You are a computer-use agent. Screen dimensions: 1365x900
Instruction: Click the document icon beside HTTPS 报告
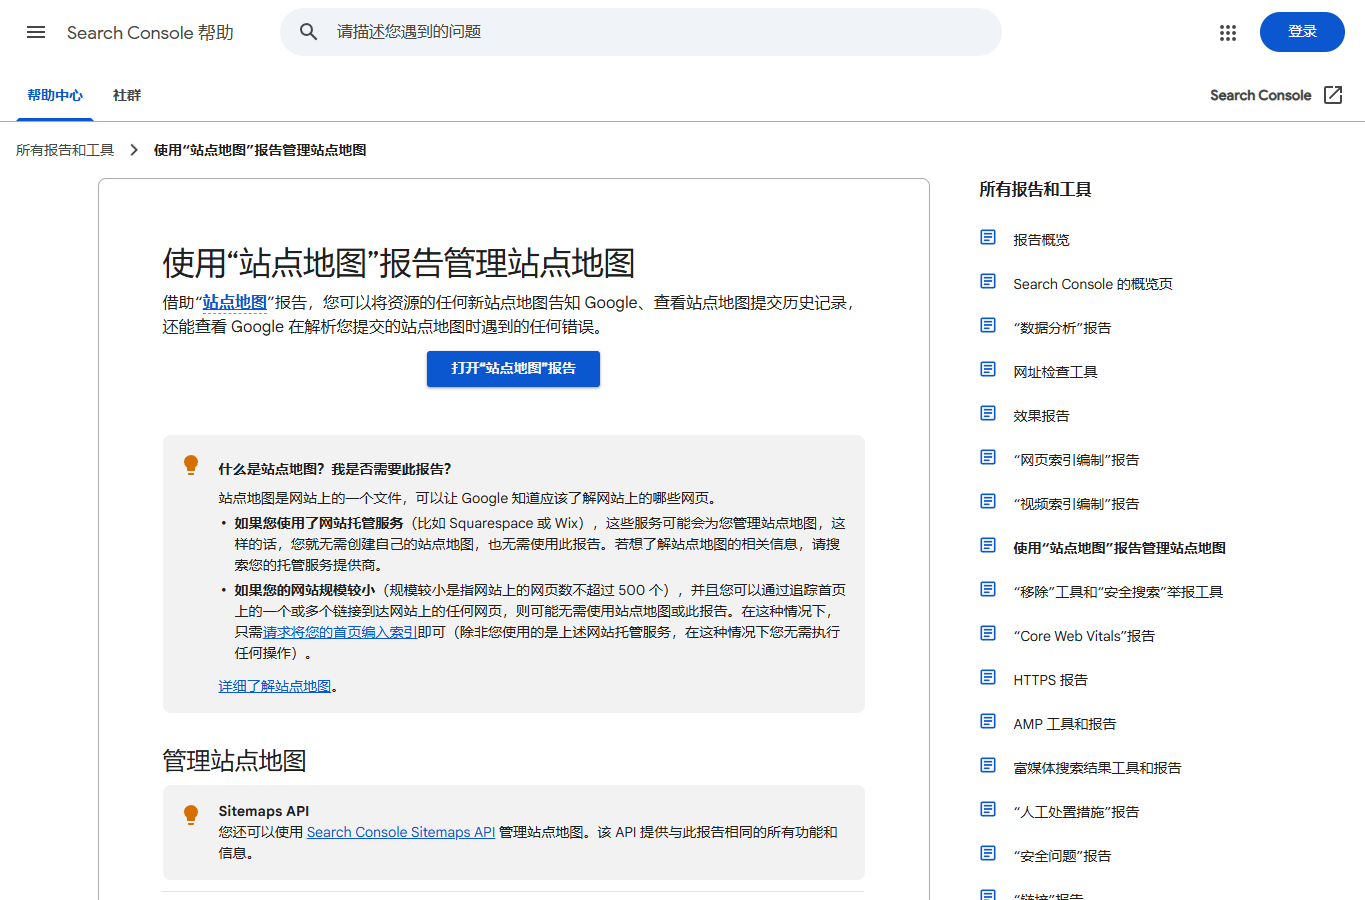988,677
